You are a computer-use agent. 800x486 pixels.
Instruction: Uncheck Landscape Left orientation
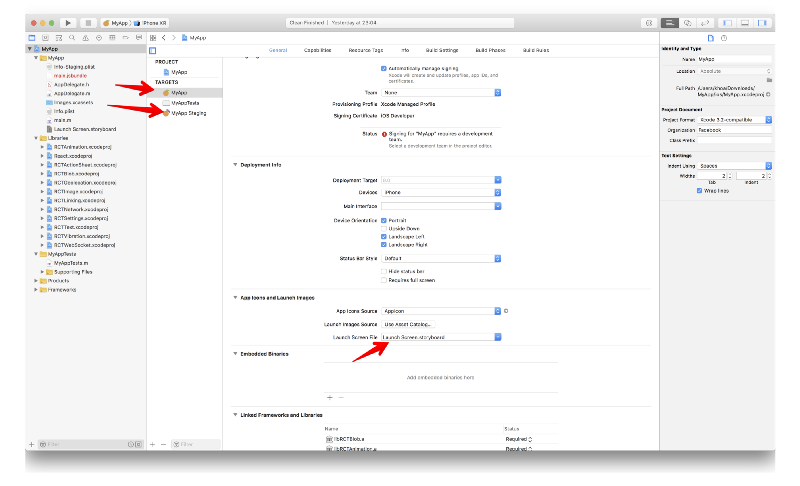[x=384, y=237]
